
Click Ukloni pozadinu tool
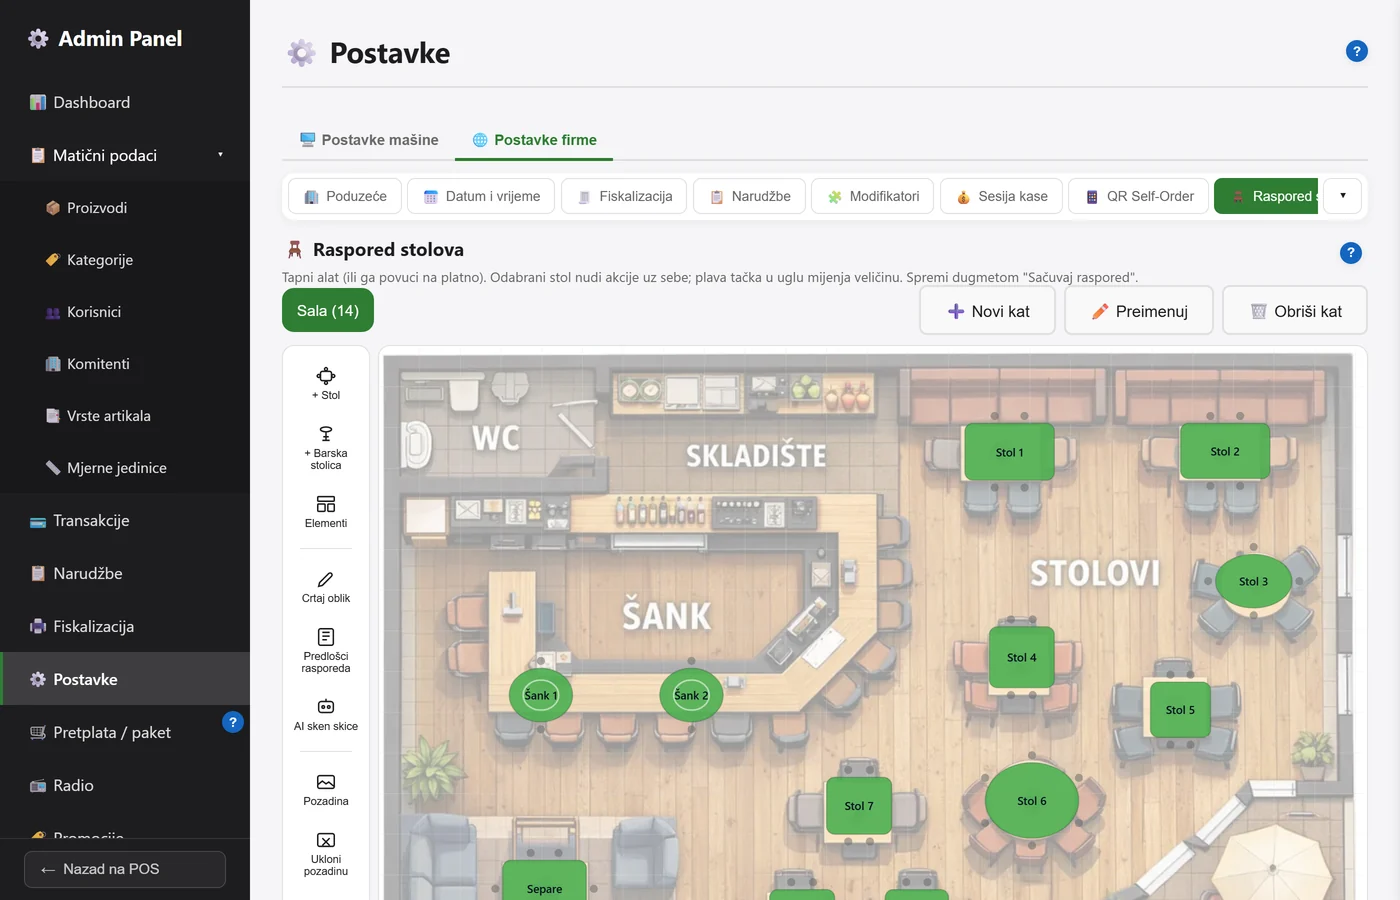point(326,853)
